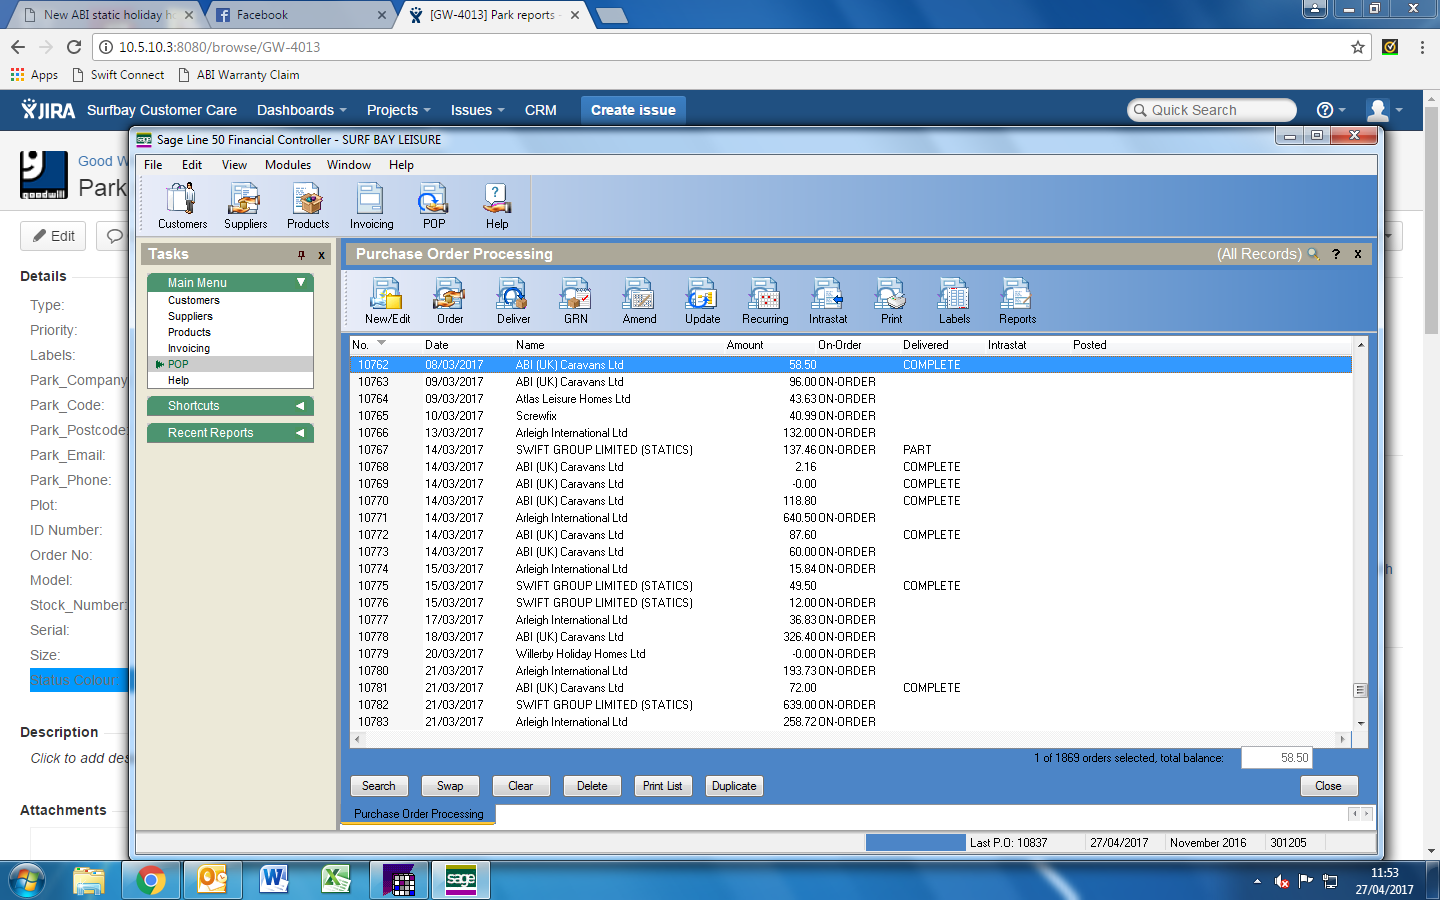Viewport: 1440px width, 900px height.
Task: Click the Suppliers icon in main toolbar
Action: [x=245, y=206]
